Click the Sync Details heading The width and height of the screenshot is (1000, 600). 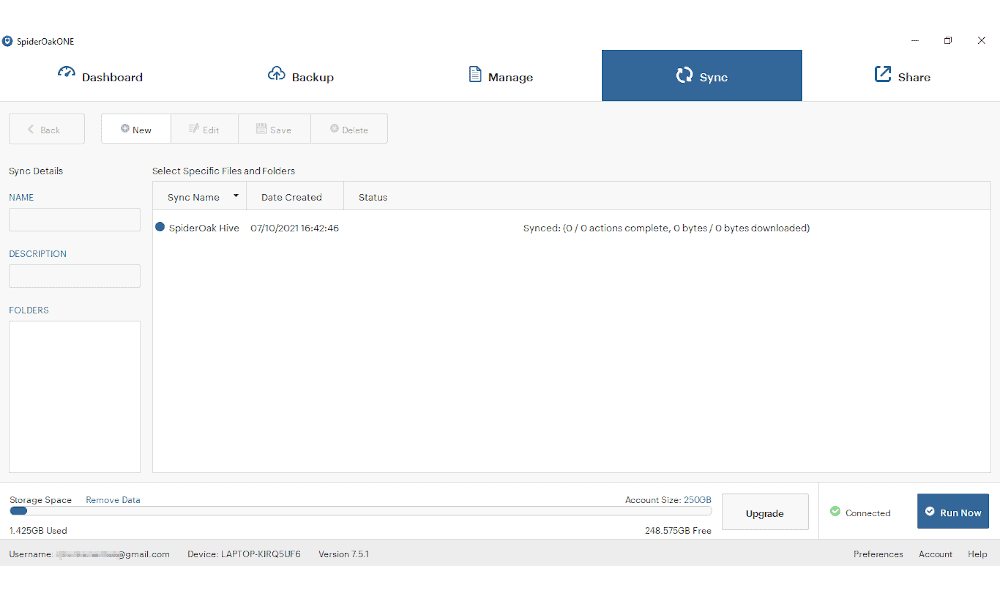(x=36, y=171)
